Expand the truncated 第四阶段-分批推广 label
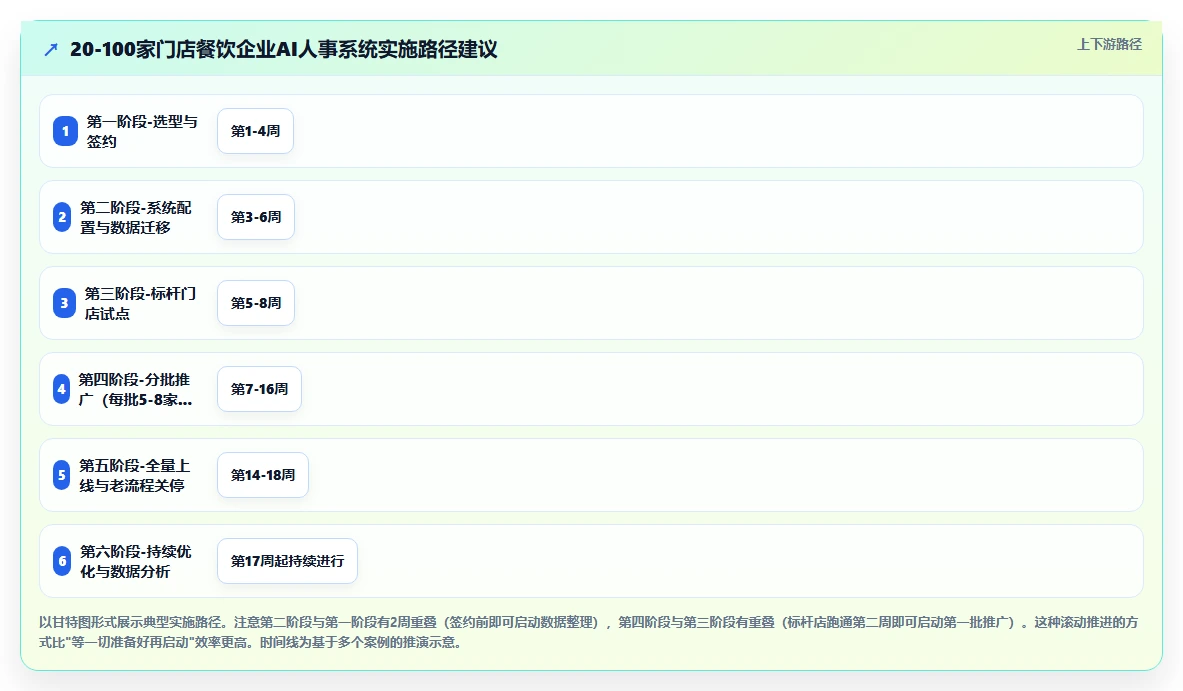 click(x=135, y=389)
